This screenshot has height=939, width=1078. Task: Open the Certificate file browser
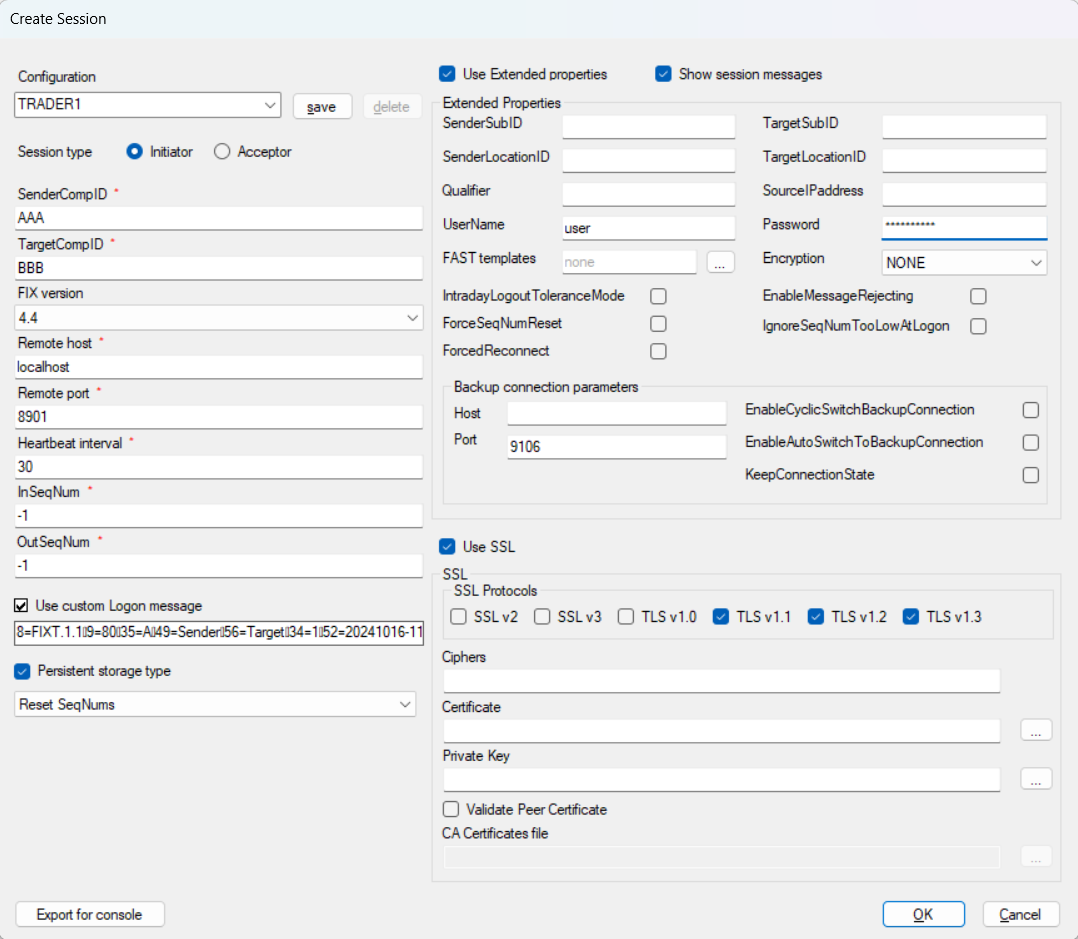pos(1036,730)
